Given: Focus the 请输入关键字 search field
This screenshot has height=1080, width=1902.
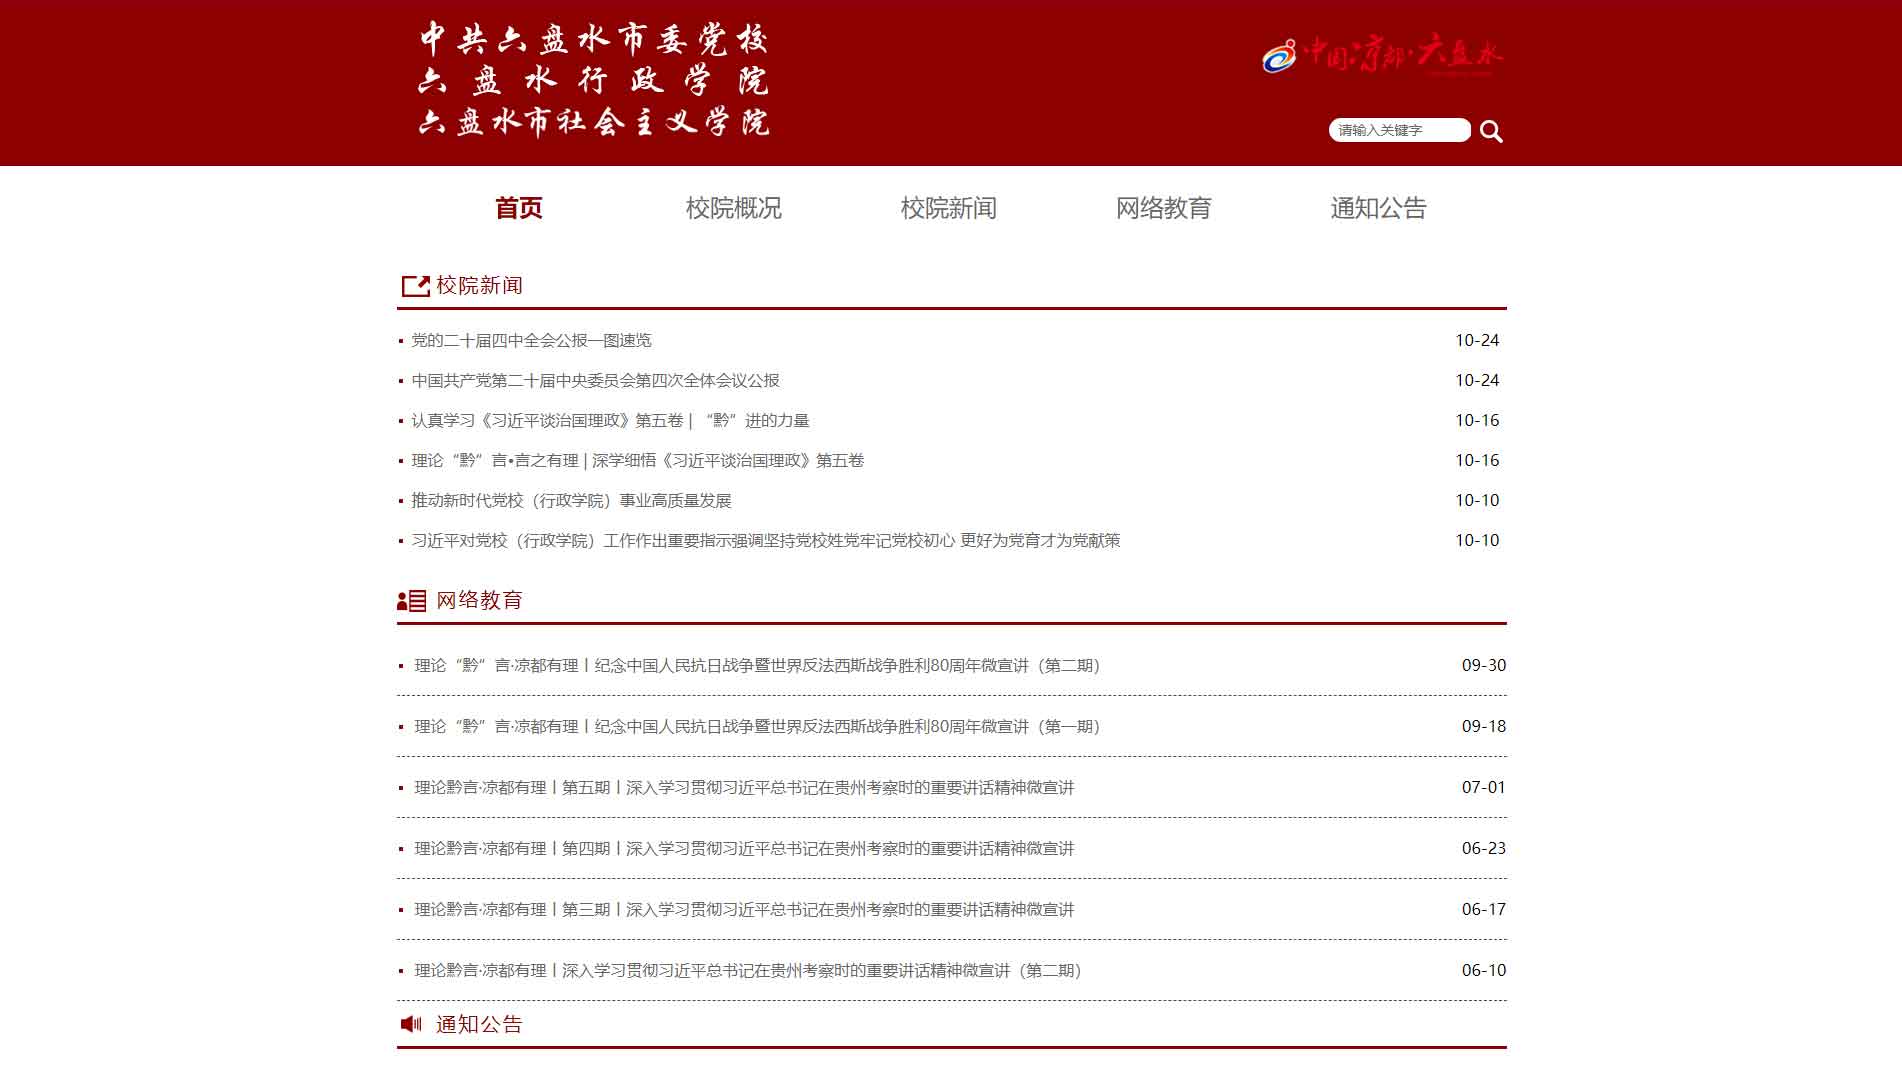Looking at the screenshot, I should [1399, 130].
